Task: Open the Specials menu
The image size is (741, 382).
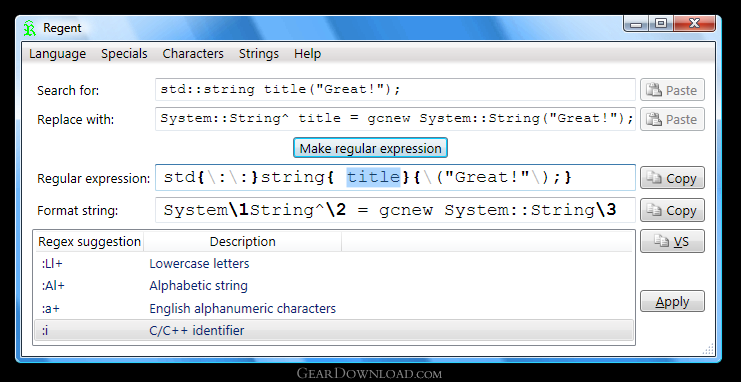Action: point(124,54)
